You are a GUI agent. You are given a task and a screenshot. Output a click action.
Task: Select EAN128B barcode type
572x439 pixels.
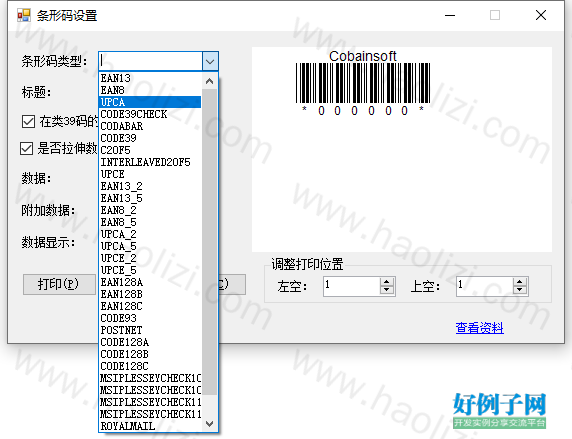[150, 294]
